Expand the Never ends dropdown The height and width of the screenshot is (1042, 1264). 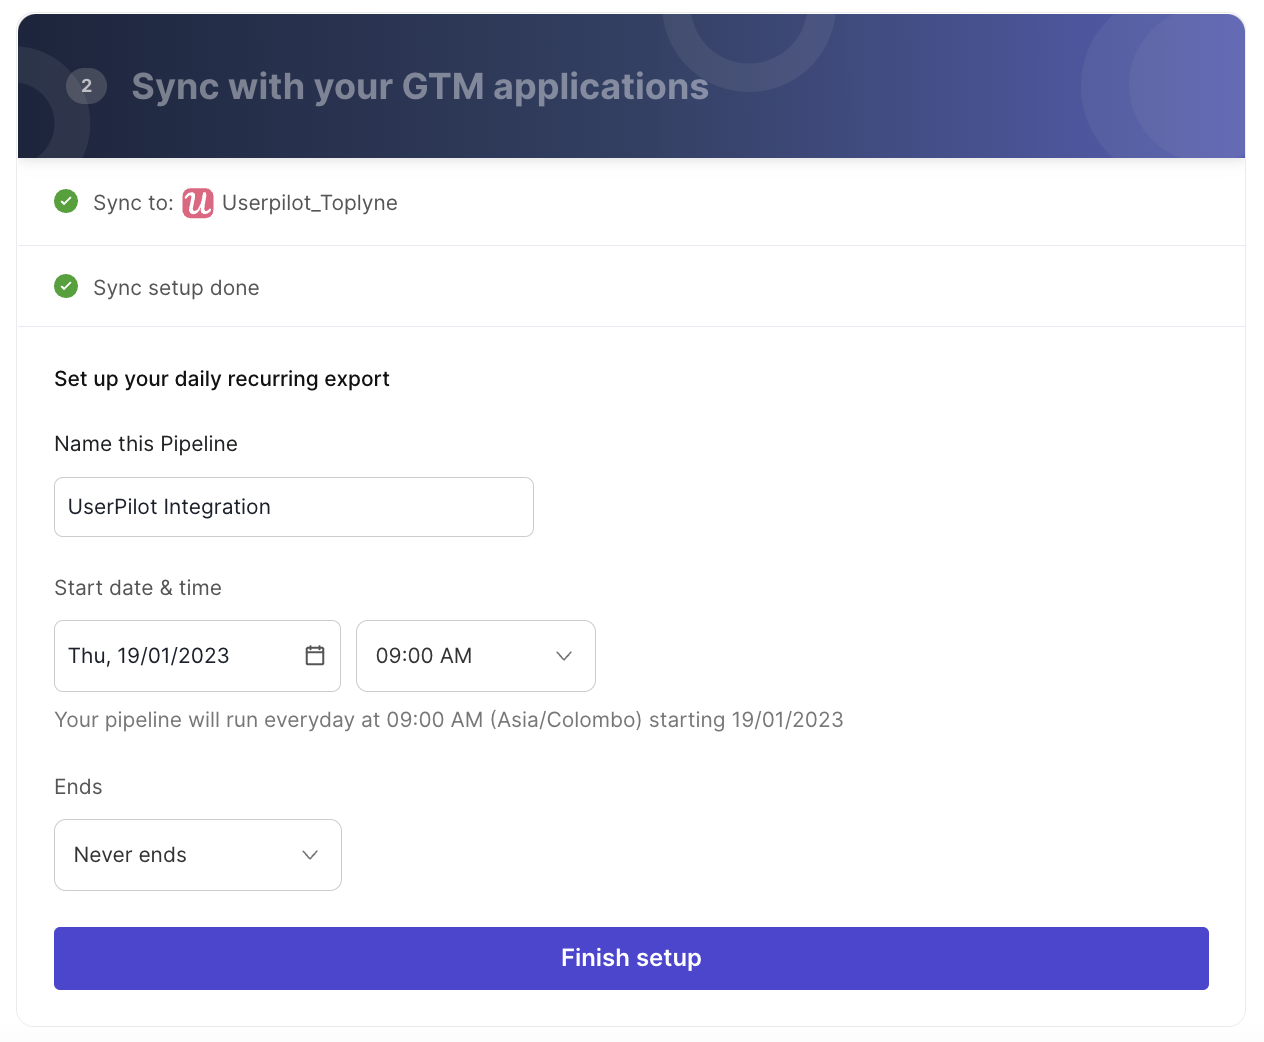pos(198,855)
